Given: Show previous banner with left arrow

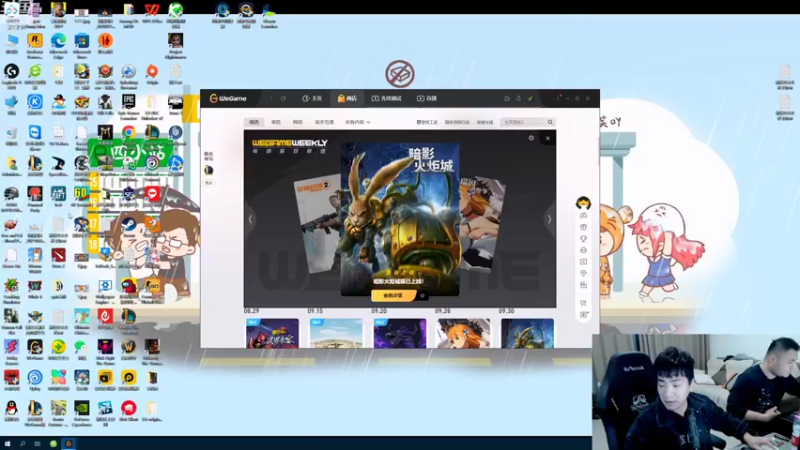Looking at the screenshot, I should tap(250, 219).
